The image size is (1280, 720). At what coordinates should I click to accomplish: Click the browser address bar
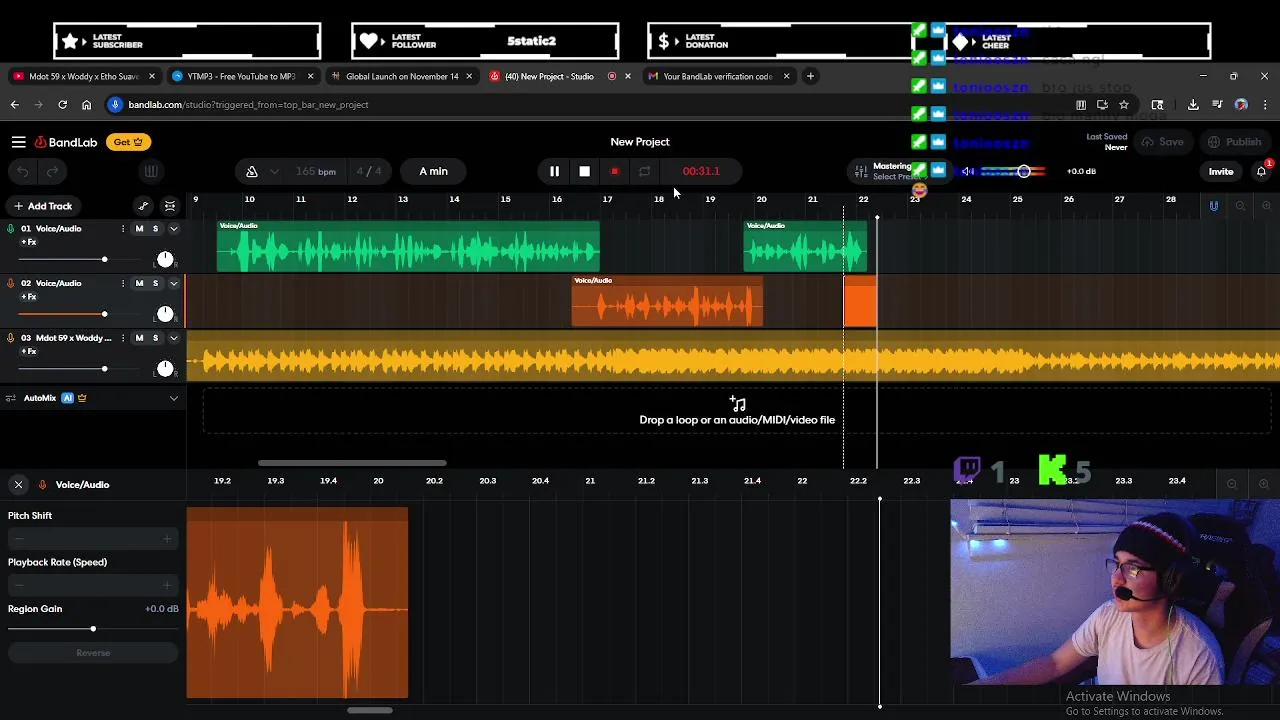click(x=590, y=104)
